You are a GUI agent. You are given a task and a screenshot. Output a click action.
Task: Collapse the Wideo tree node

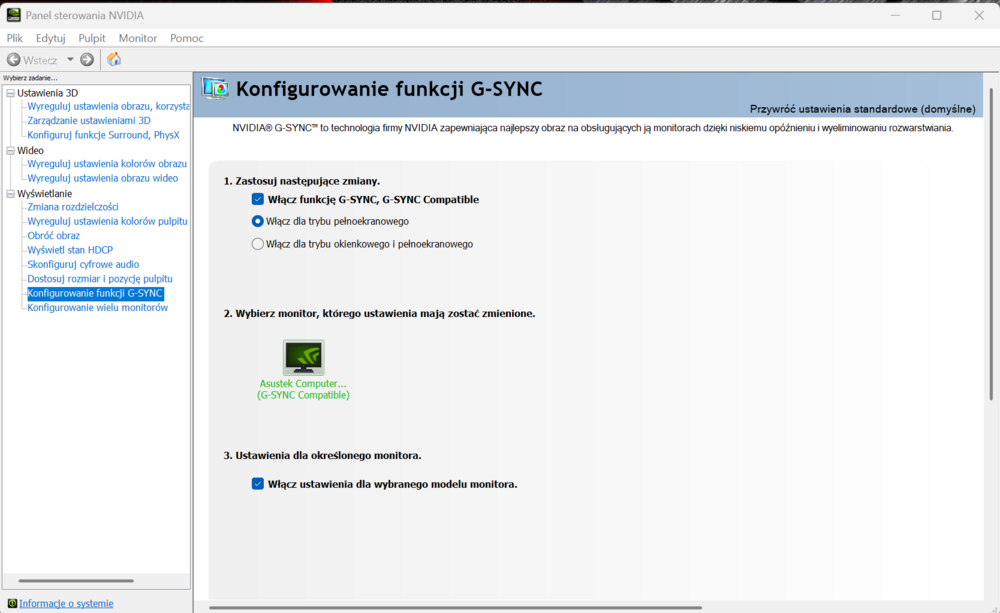pos(10,151)
